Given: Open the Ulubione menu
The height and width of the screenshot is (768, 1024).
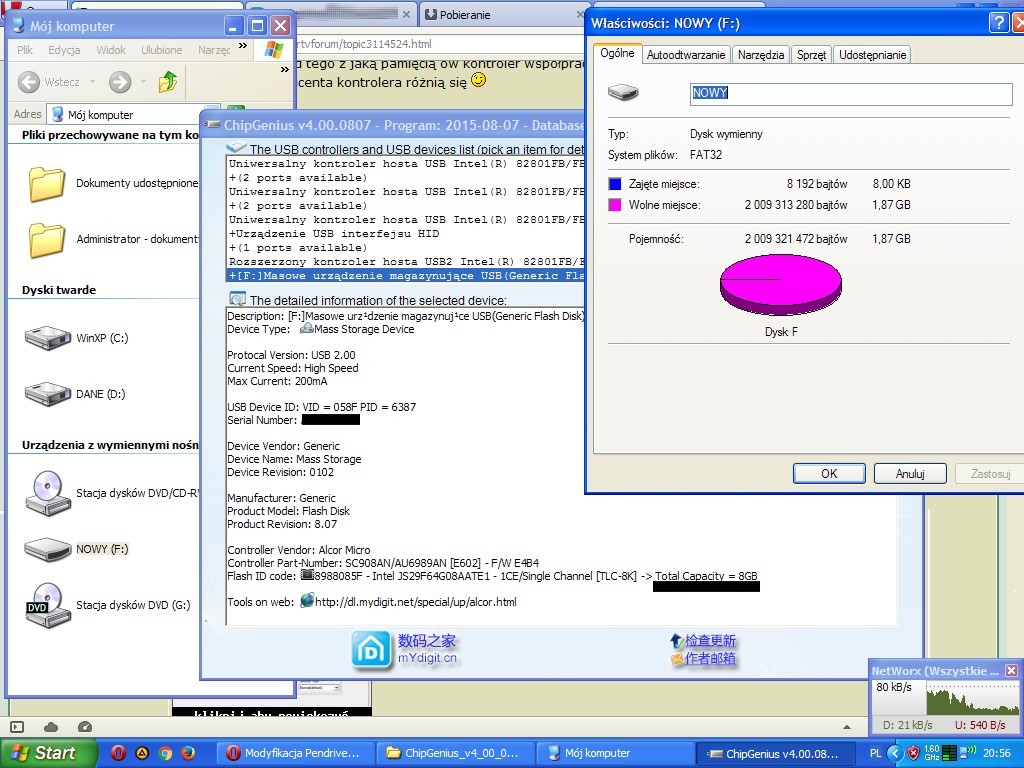Looking at the screenshot, I should point(161,50).
